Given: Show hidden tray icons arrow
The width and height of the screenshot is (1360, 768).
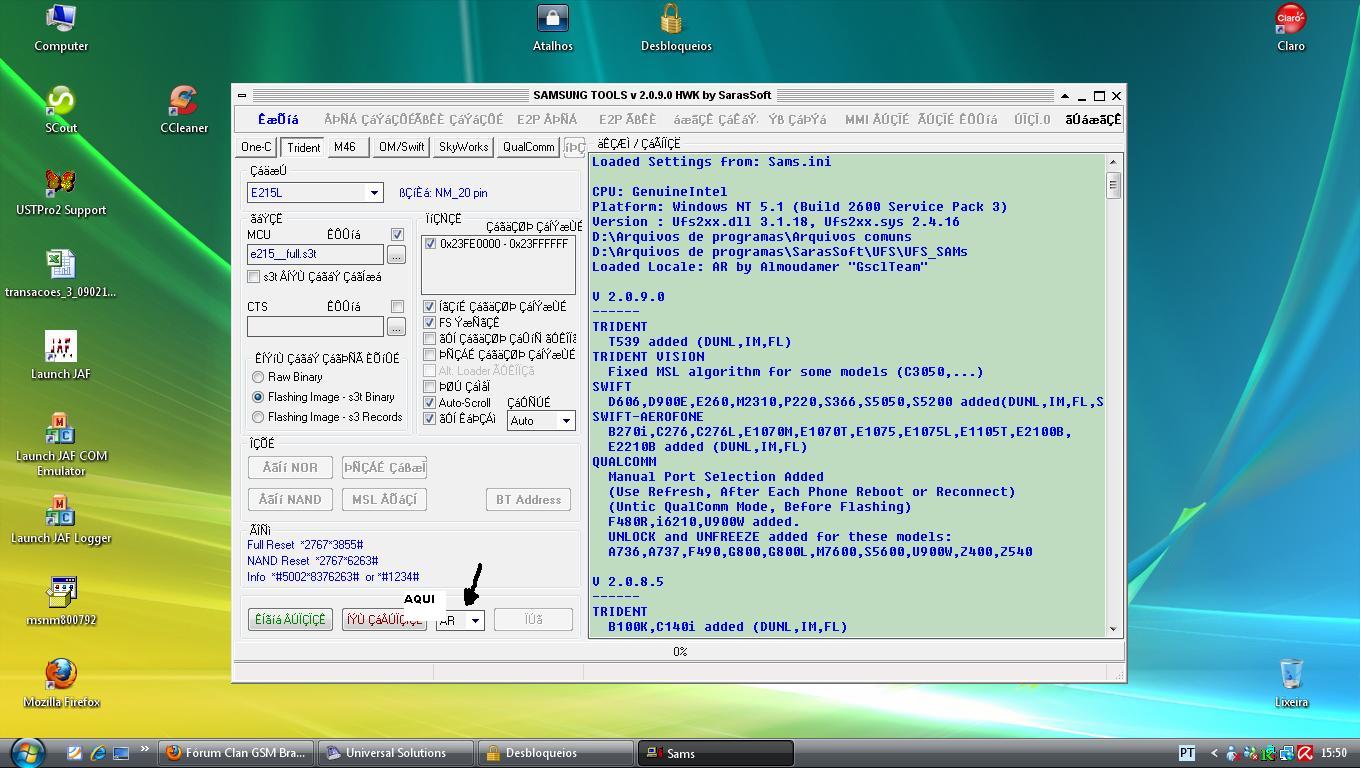Looking at the screenshot, I should (x=1214, y=753).
